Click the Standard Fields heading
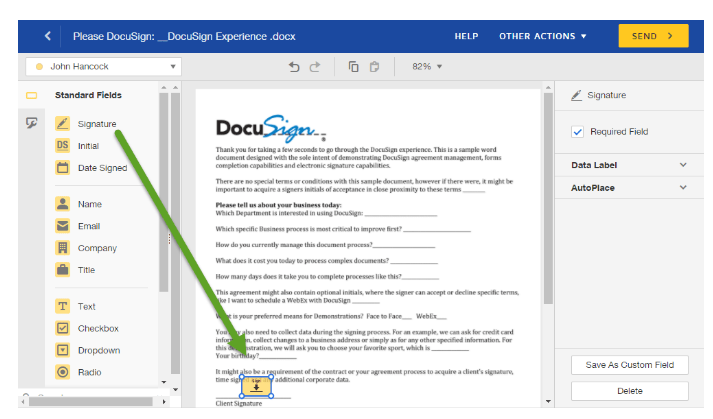 tap(88, 95)
